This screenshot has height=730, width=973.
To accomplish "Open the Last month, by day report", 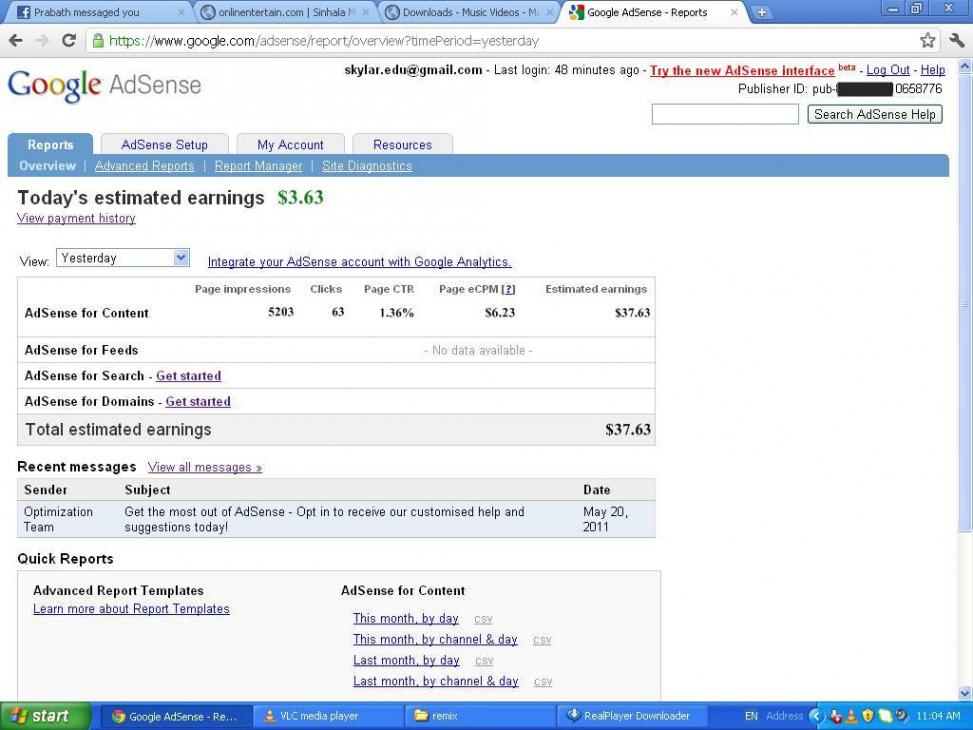I will pyautogui.click(x=406, y=660).
